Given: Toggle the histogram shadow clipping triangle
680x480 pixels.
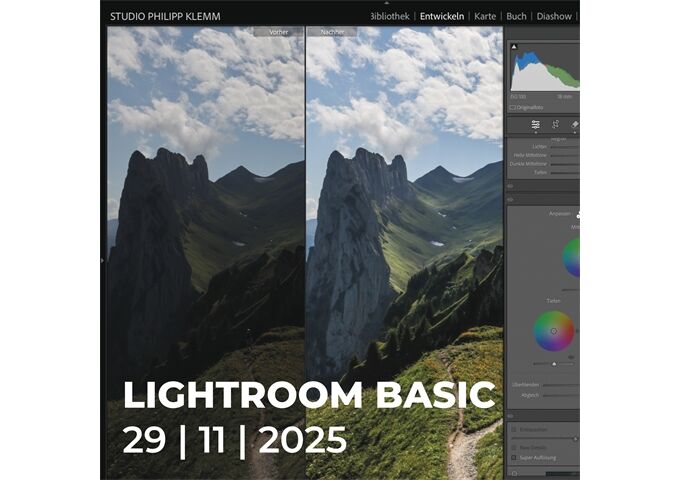Looking at the screenshot, I should [514, 46].
